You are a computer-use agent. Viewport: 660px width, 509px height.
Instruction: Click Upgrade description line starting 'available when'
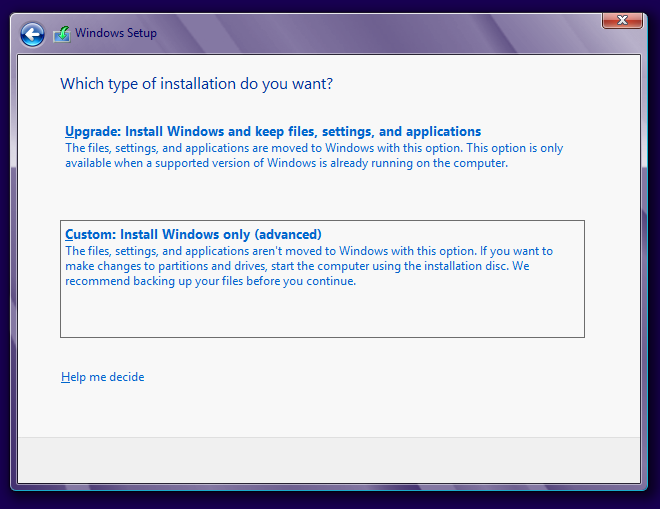tap(286, 163)
